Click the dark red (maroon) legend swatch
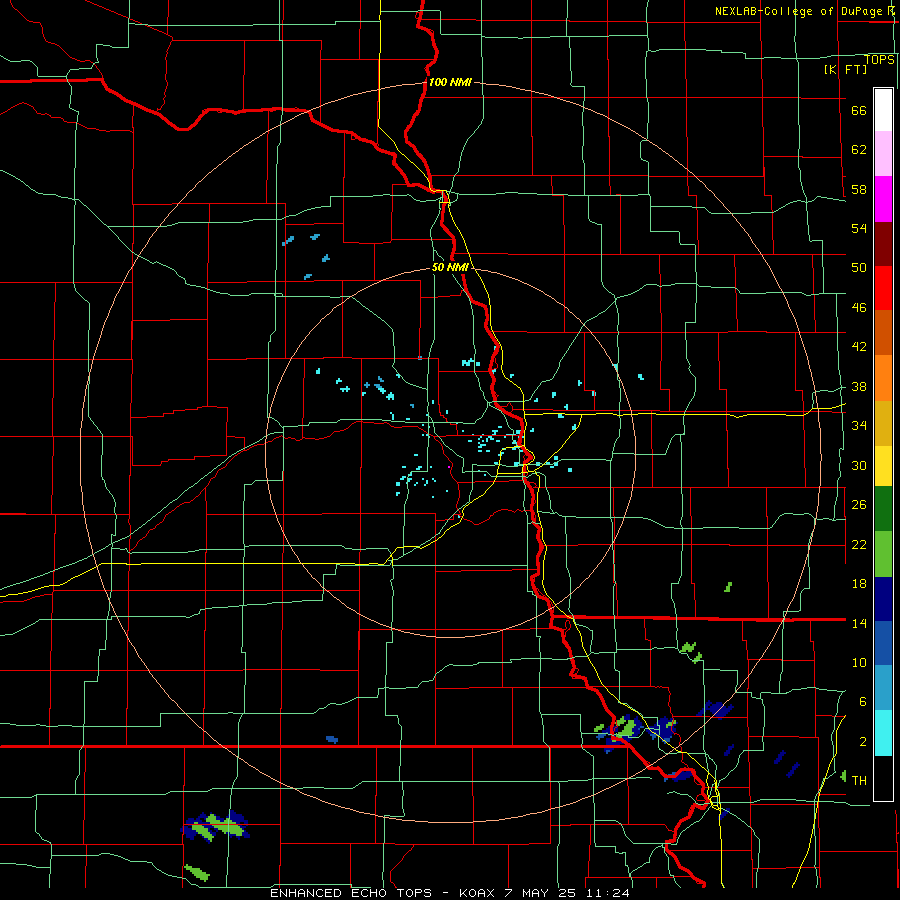900x900 pixels. click(883, 244)
